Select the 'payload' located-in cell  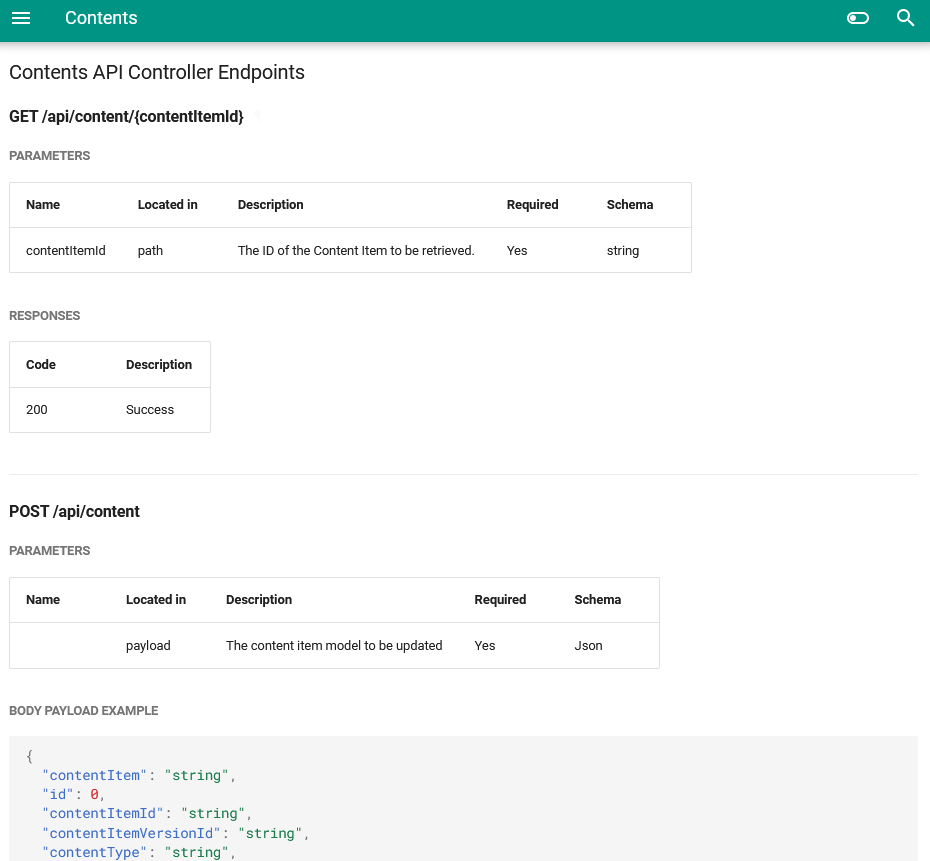pyautogui.click(x=148, y=645)
